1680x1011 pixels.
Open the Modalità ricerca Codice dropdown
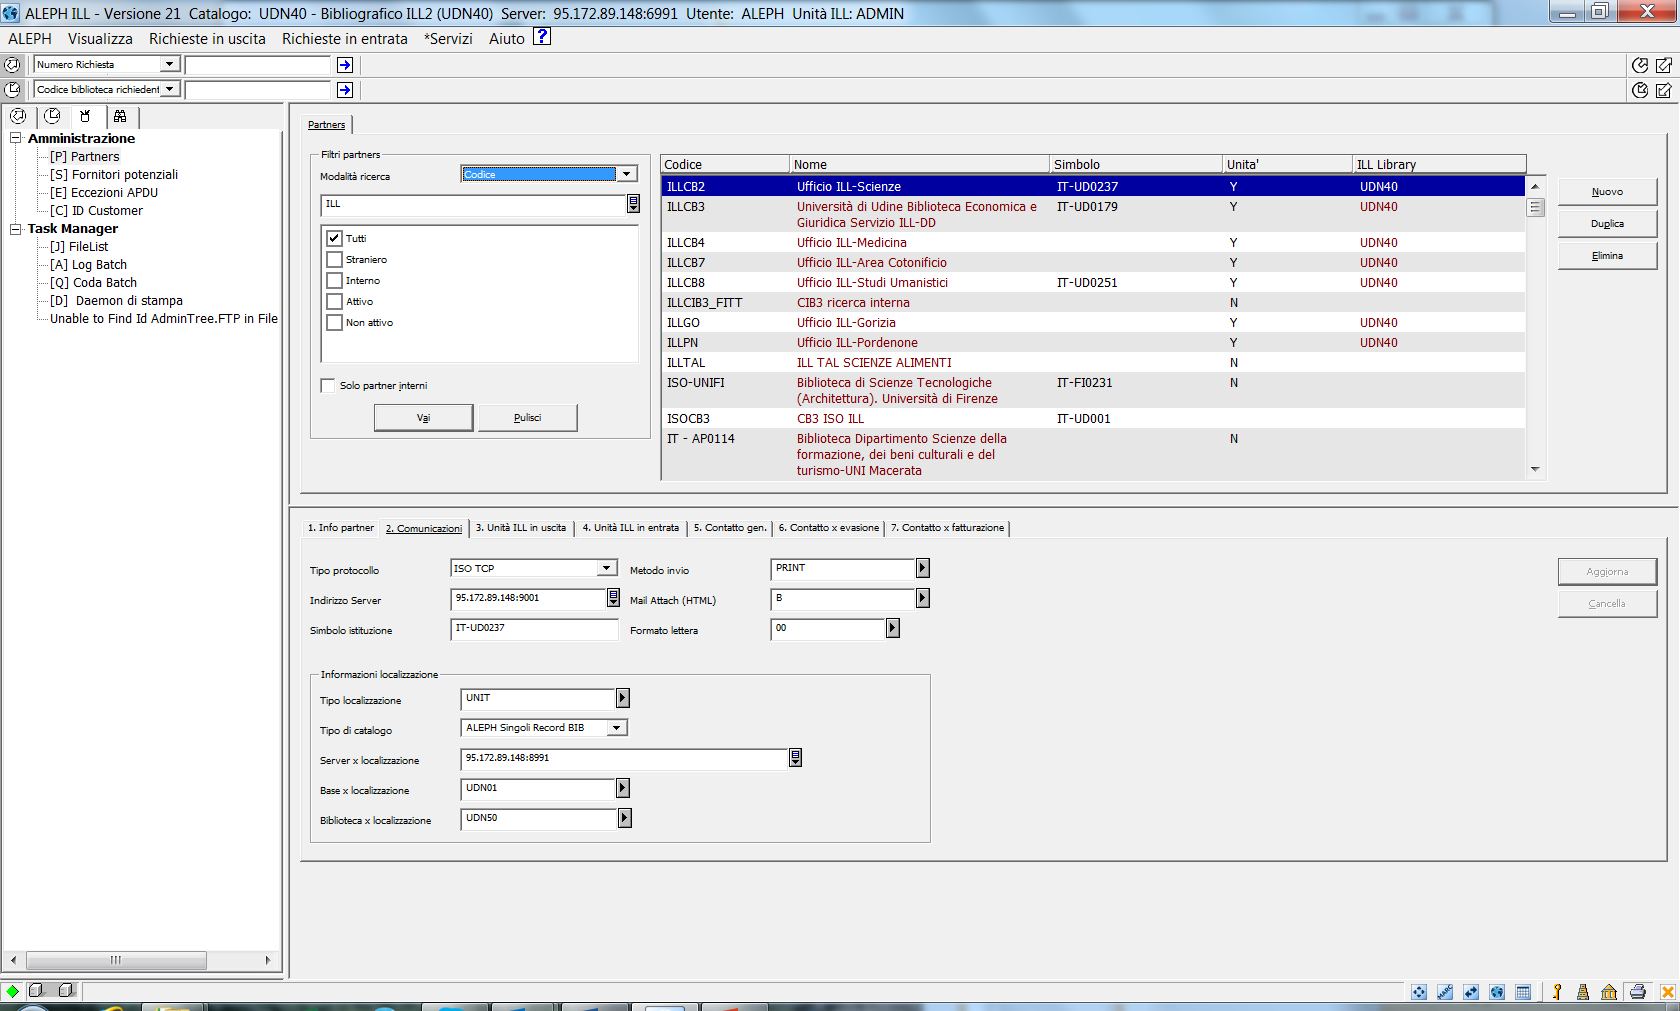(627, 174)
